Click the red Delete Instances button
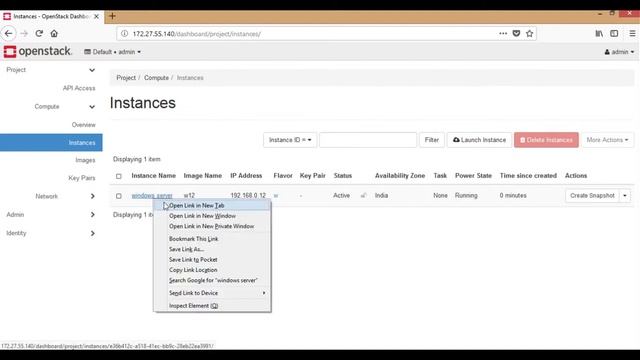Image resolution: width=640 pixels, height=360 pixels. tap(546, 140)
